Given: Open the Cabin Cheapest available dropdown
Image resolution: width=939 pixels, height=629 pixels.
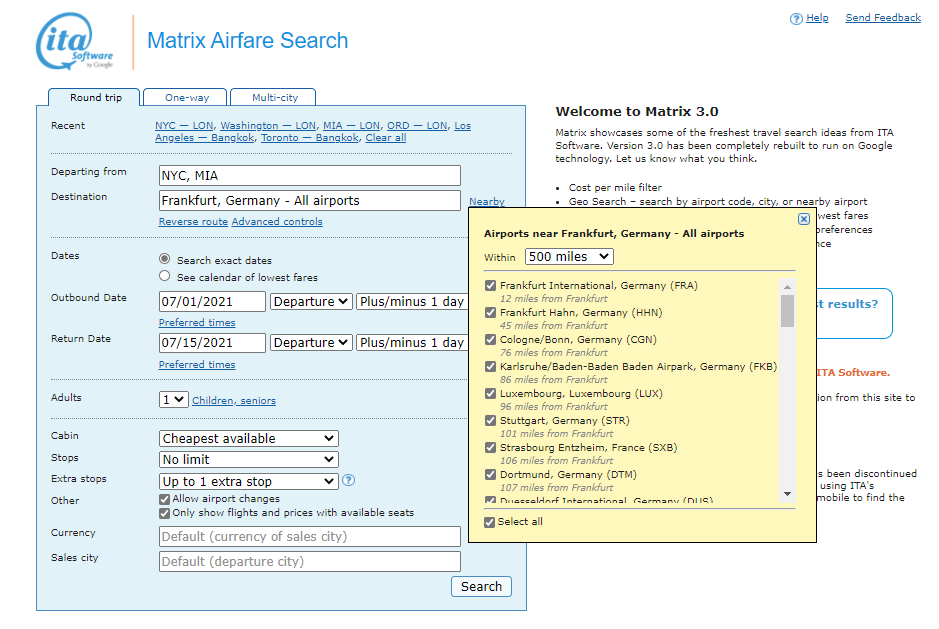Looking at the screenshot, I should point(249,439).
